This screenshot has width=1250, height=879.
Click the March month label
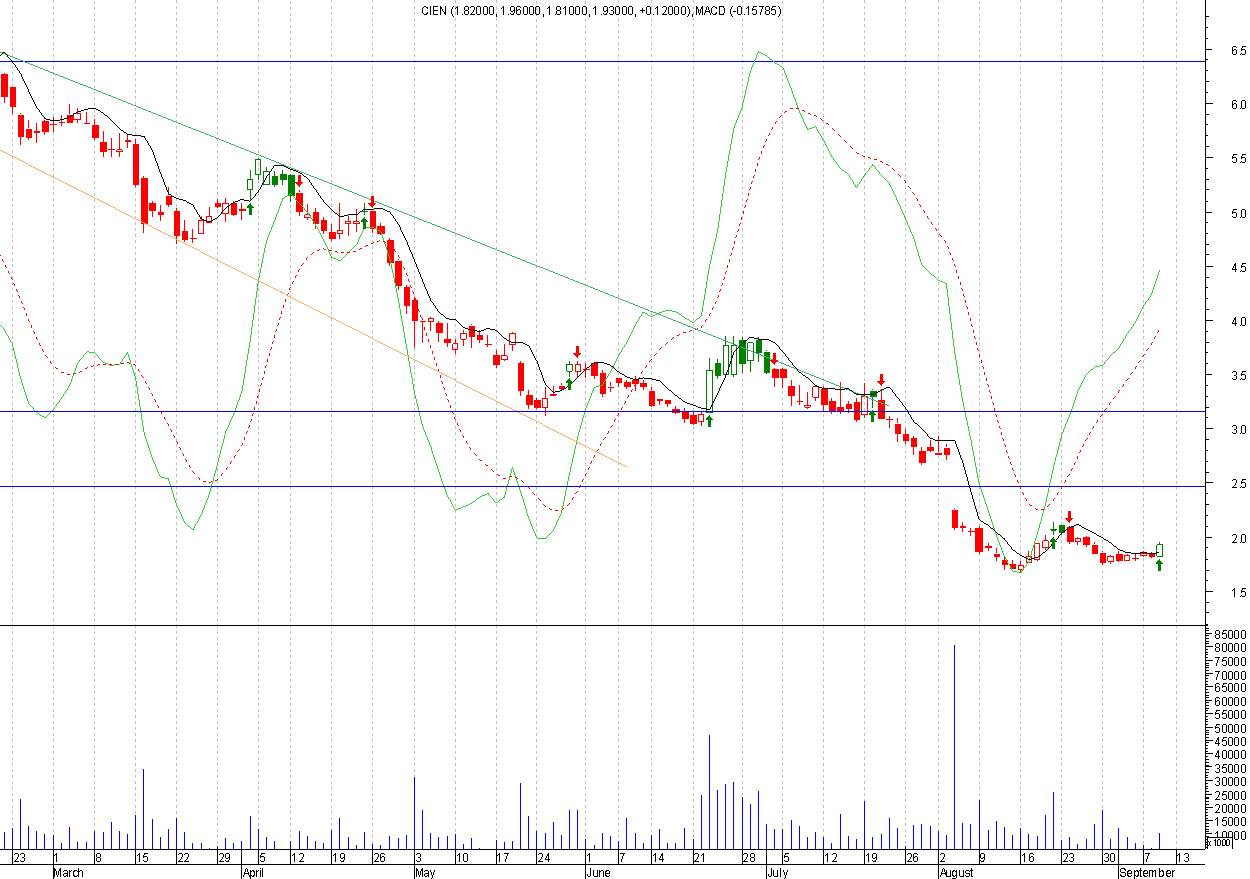[x=69, y=872]
